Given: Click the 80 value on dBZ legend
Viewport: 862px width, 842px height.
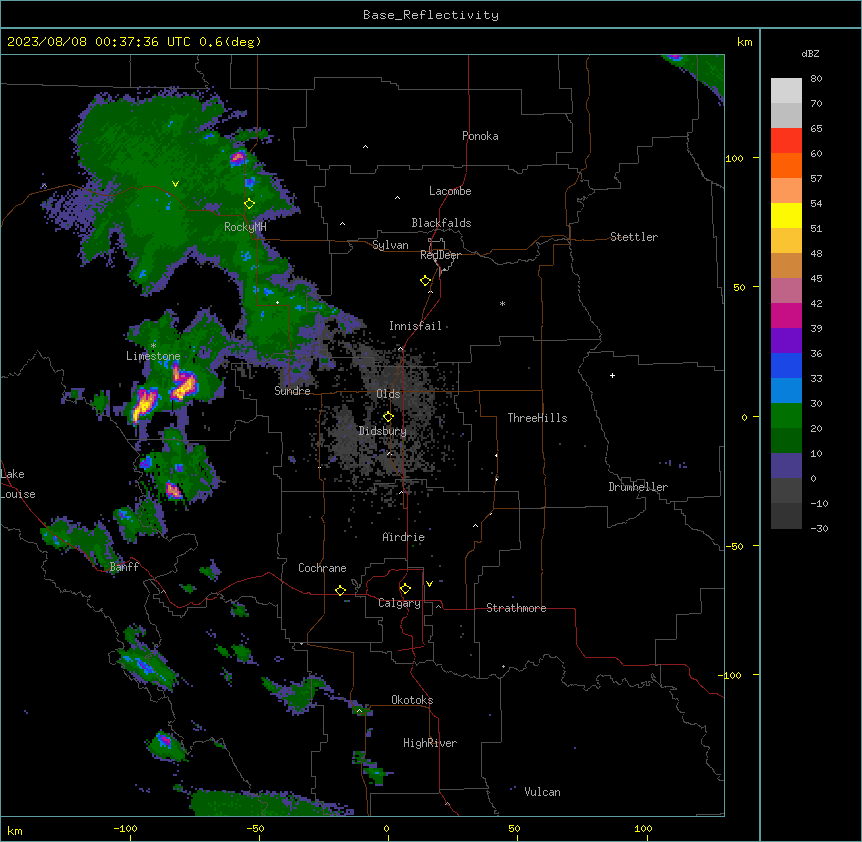Looking at the screenshot, I should coord(816,79).
